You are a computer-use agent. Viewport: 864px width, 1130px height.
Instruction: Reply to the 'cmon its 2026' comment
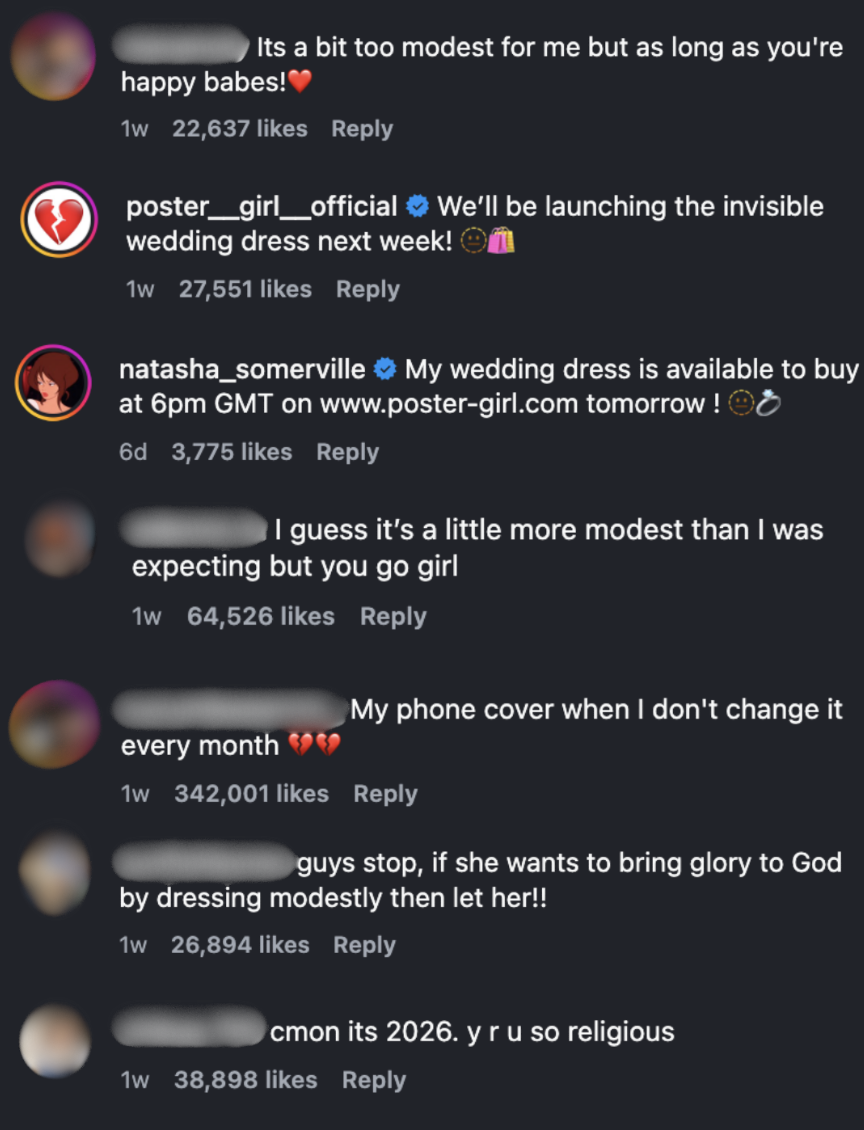coord(373,1080)
